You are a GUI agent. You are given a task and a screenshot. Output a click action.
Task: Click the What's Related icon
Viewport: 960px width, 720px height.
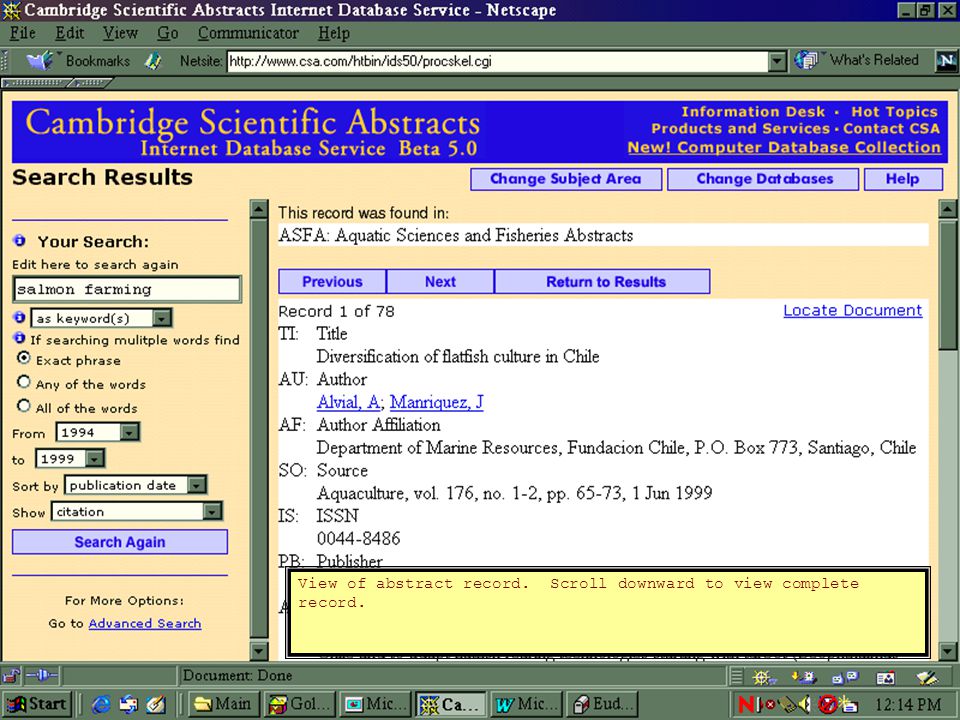(807, 60)
